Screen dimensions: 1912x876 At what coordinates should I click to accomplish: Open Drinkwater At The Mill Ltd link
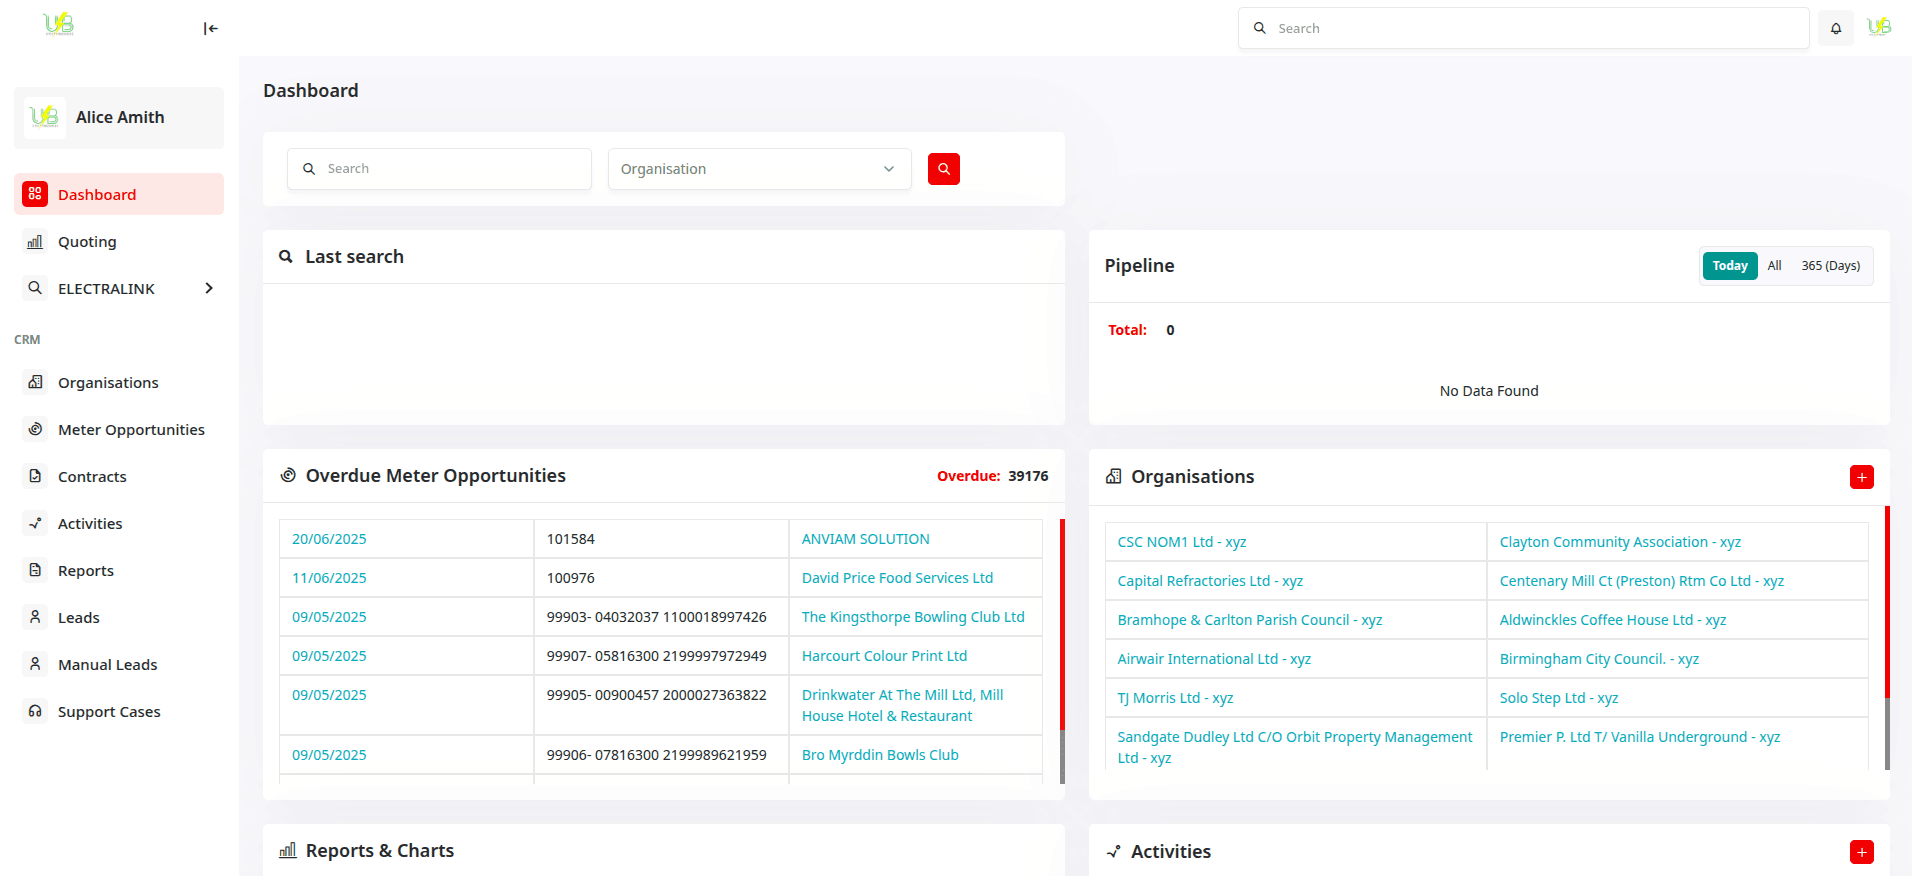point(902,706)
